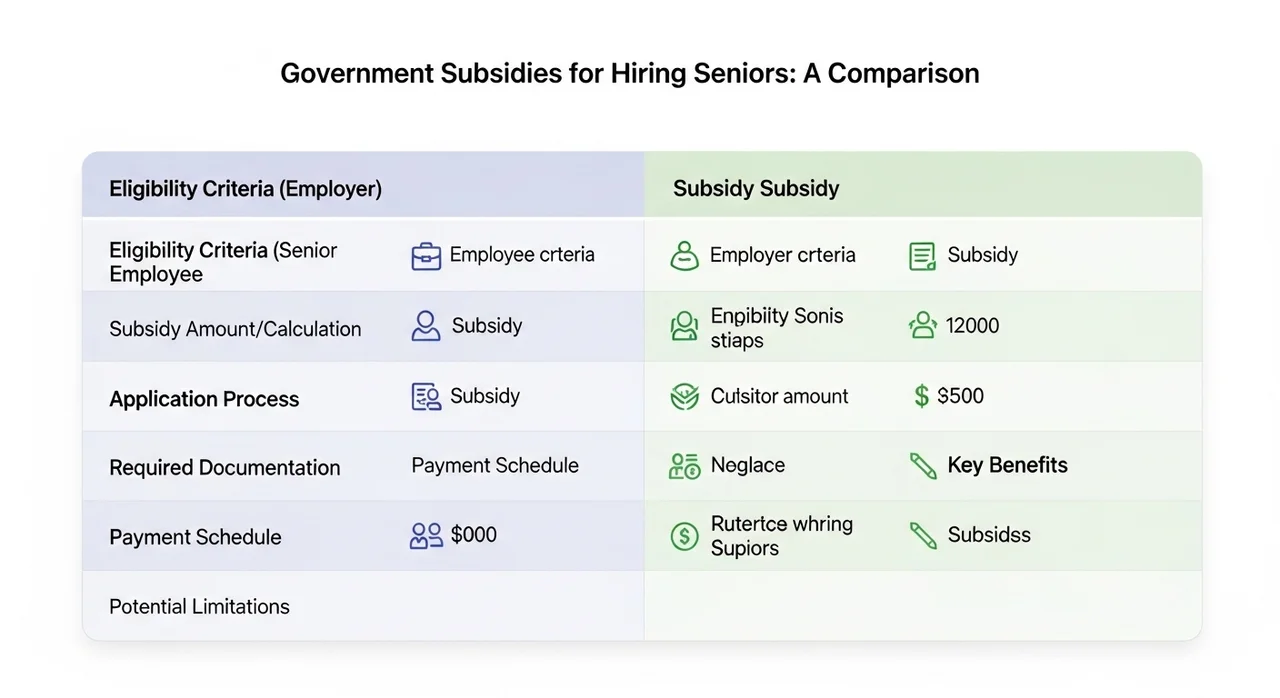Click the dollar sign icon beside $500
1280x698 pixels.
(921, 397)
